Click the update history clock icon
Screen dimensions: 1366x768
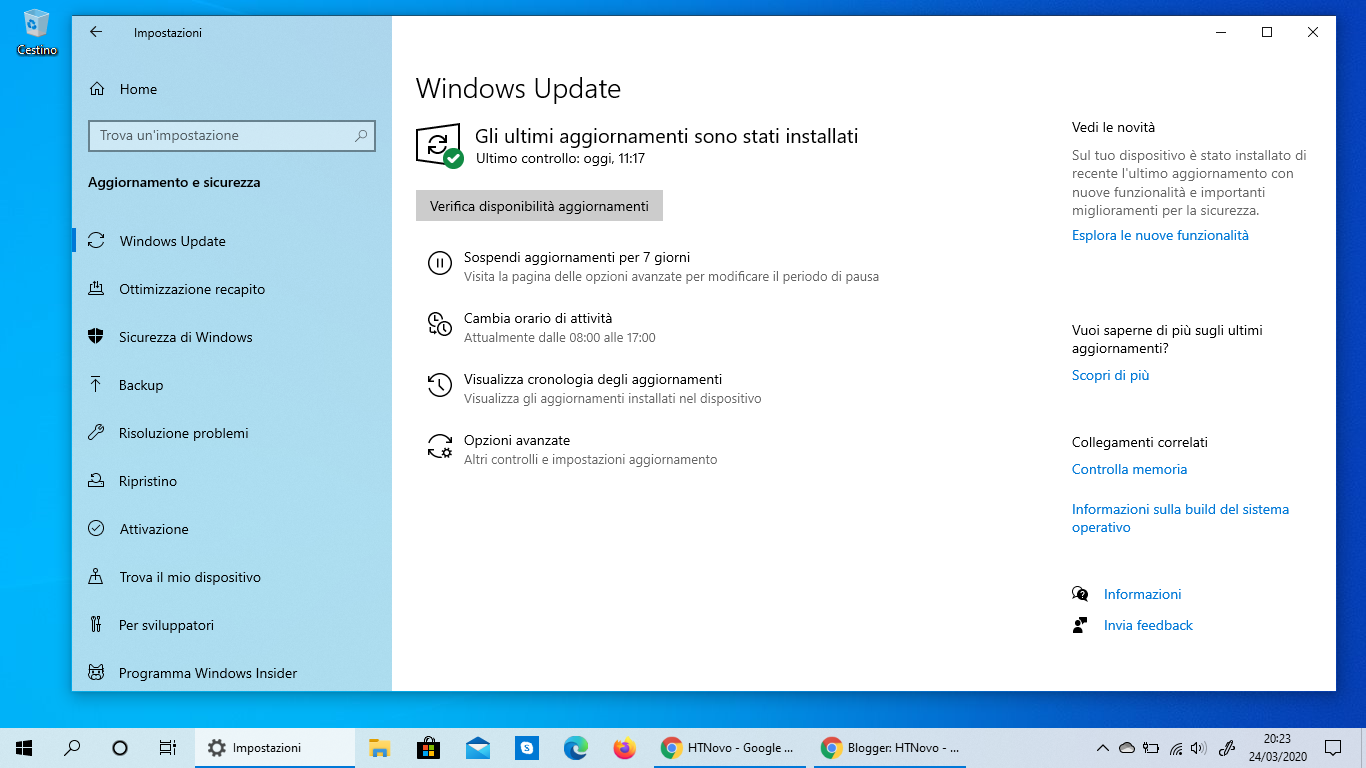point(440,385)
